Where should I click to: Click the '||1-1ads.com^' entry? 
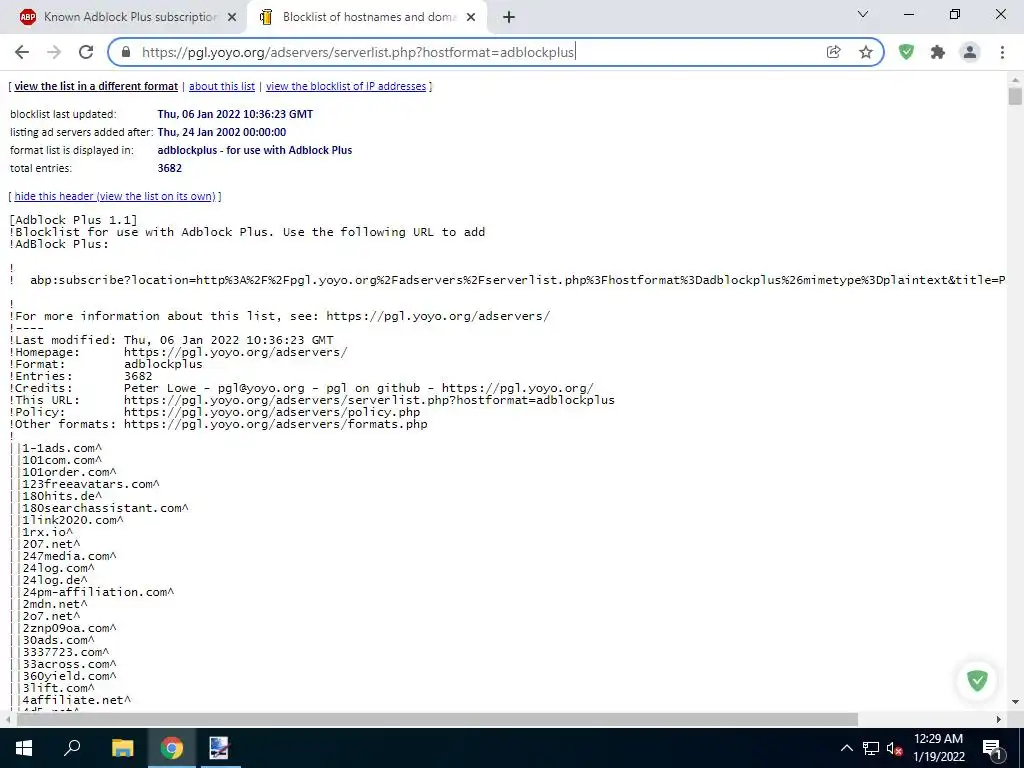click(56, 448)
